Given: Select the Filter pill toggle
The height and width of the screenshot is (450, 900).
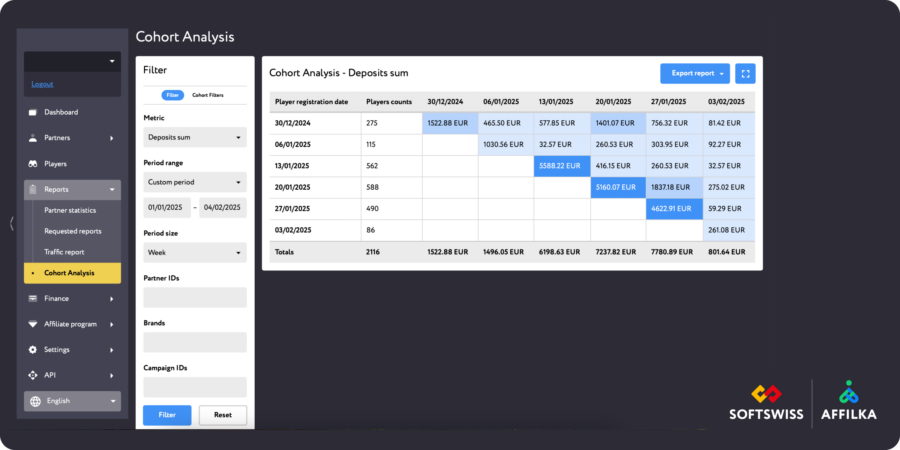Looking at the screenshot, I should pyautogui.click(x=172, y=95).
